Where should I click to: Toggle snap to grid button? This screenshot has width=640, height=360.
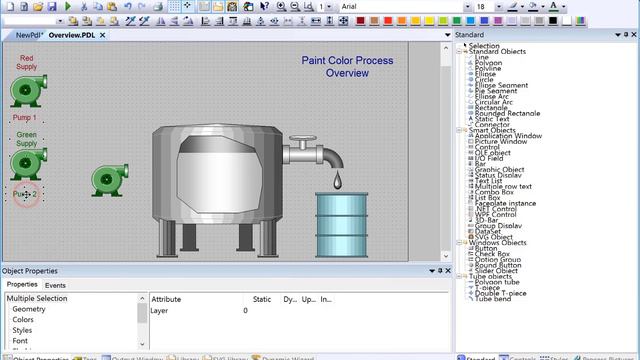pos(188,7)
